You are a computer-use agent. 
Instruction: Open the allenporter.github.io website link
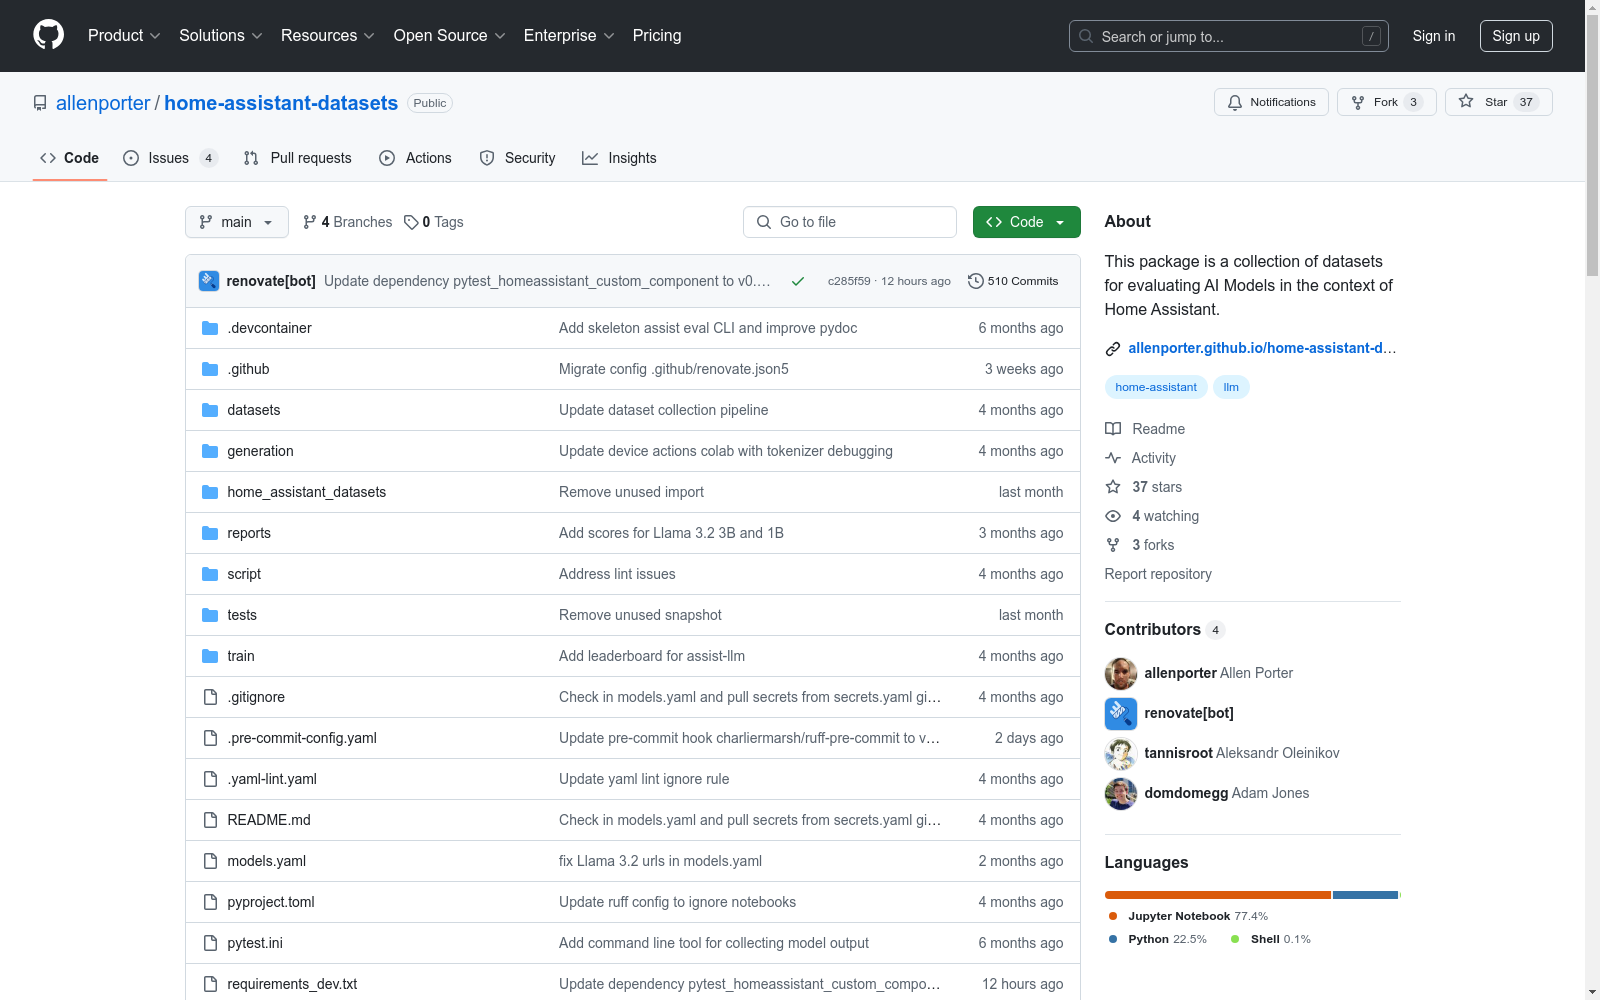click(1262, 348)
